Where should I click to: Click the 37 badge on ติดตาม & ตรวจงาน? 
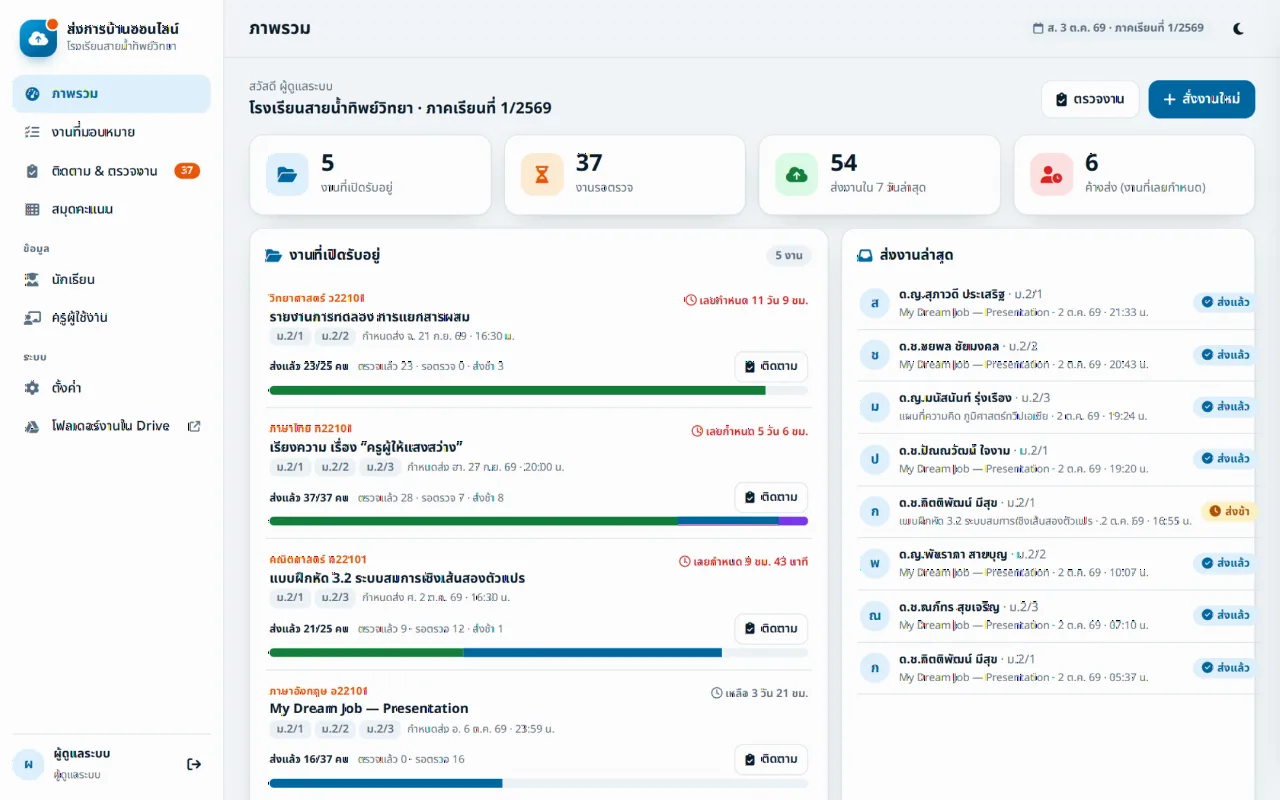click(x=187, y=171)
